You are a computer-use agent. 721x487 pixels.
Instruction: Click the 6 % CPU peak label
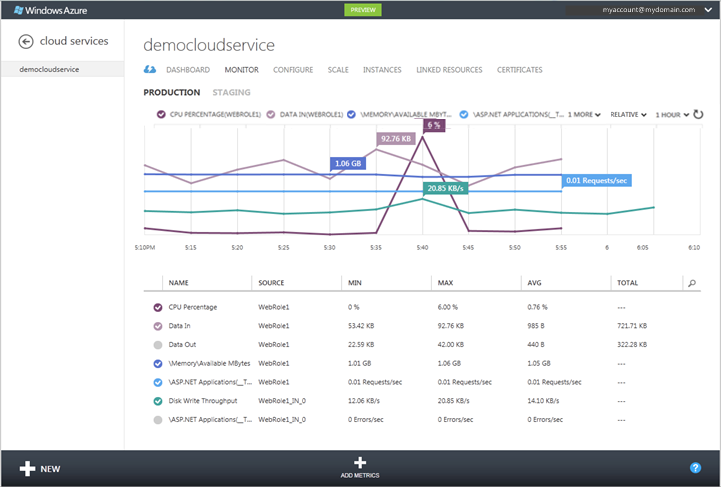[434, 125]
